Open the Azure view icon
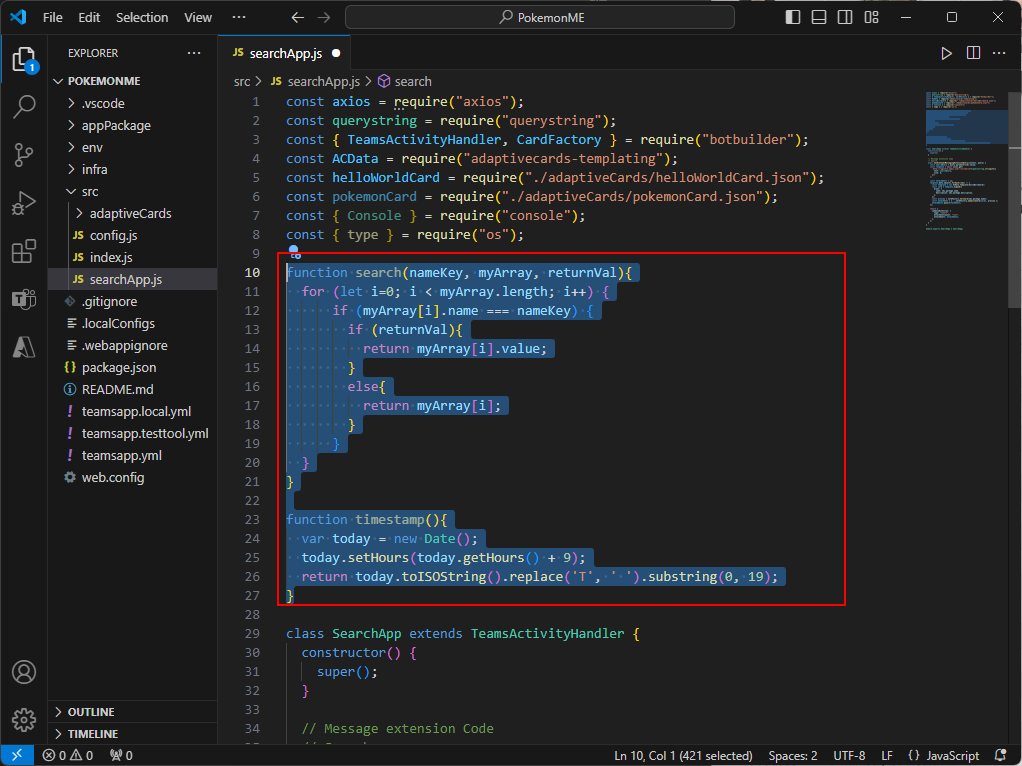 click(24, 347)
